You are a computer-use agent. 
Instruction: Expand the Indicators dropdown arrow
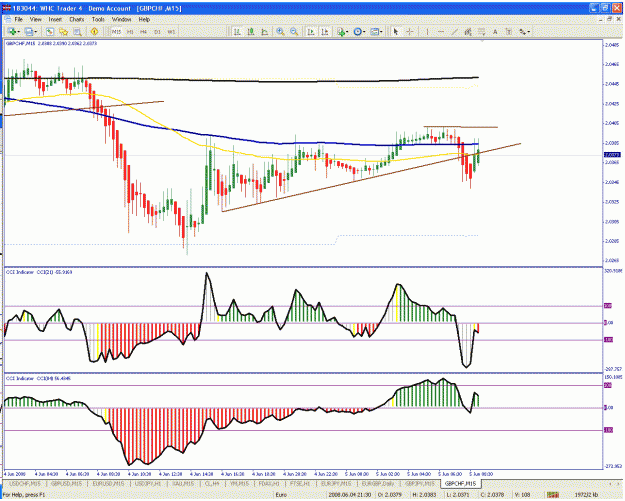pyautogui.click(x=347, y=31)
